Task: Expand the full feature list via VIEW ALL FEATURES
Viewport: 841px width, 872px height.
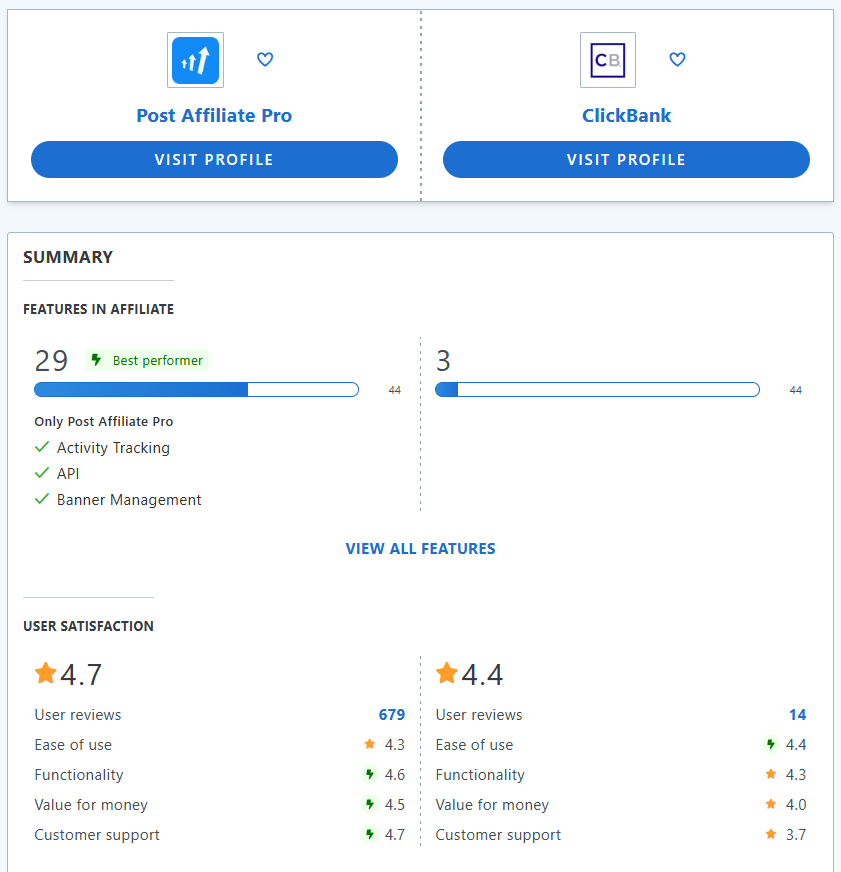Action: [x=420, y=548]
